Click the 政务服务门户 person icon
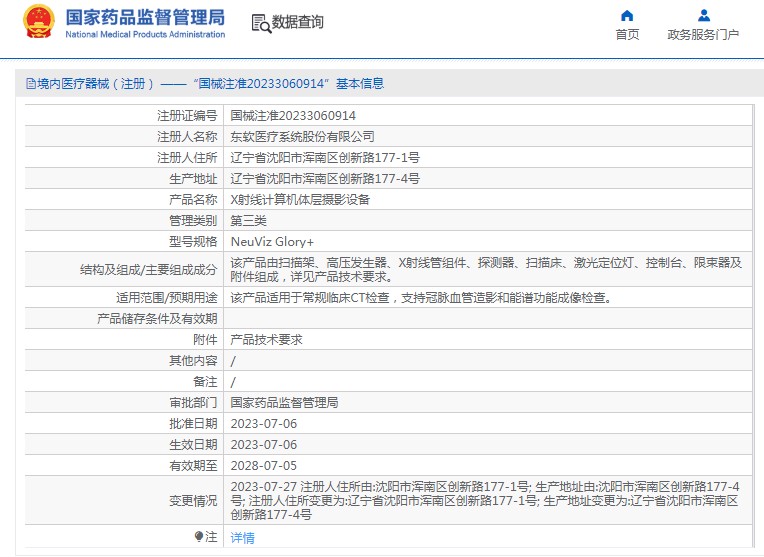Viewport: 764px width, 557px height. click(x=703, y=15)
